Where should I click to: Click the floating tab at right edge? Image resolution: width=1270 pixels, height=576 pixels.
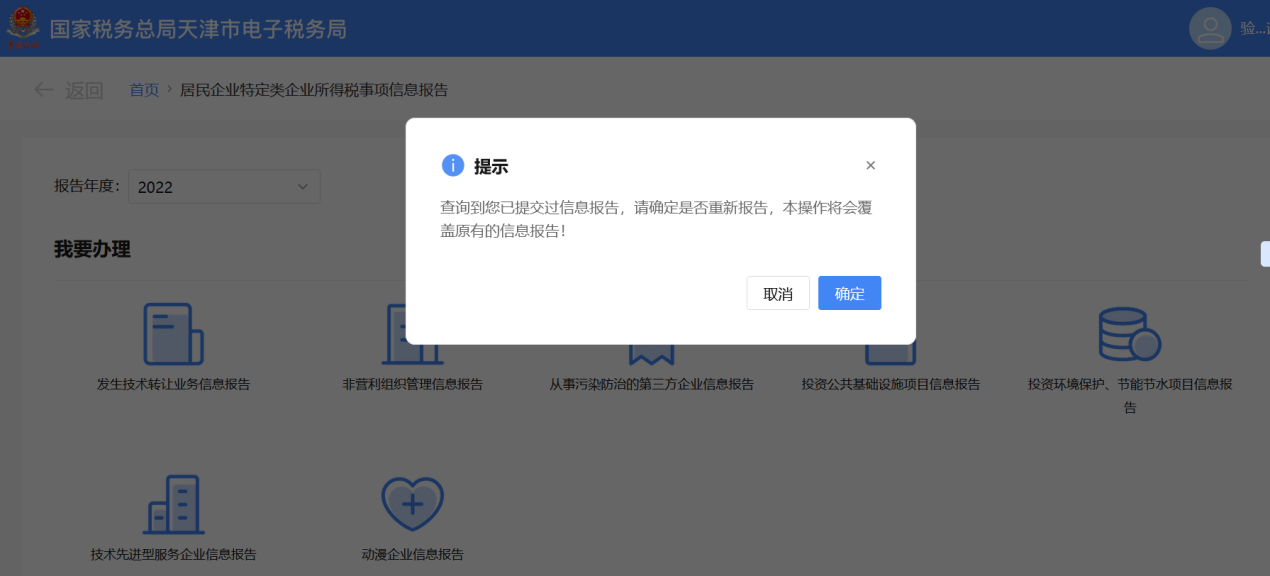pos(1265,254)
